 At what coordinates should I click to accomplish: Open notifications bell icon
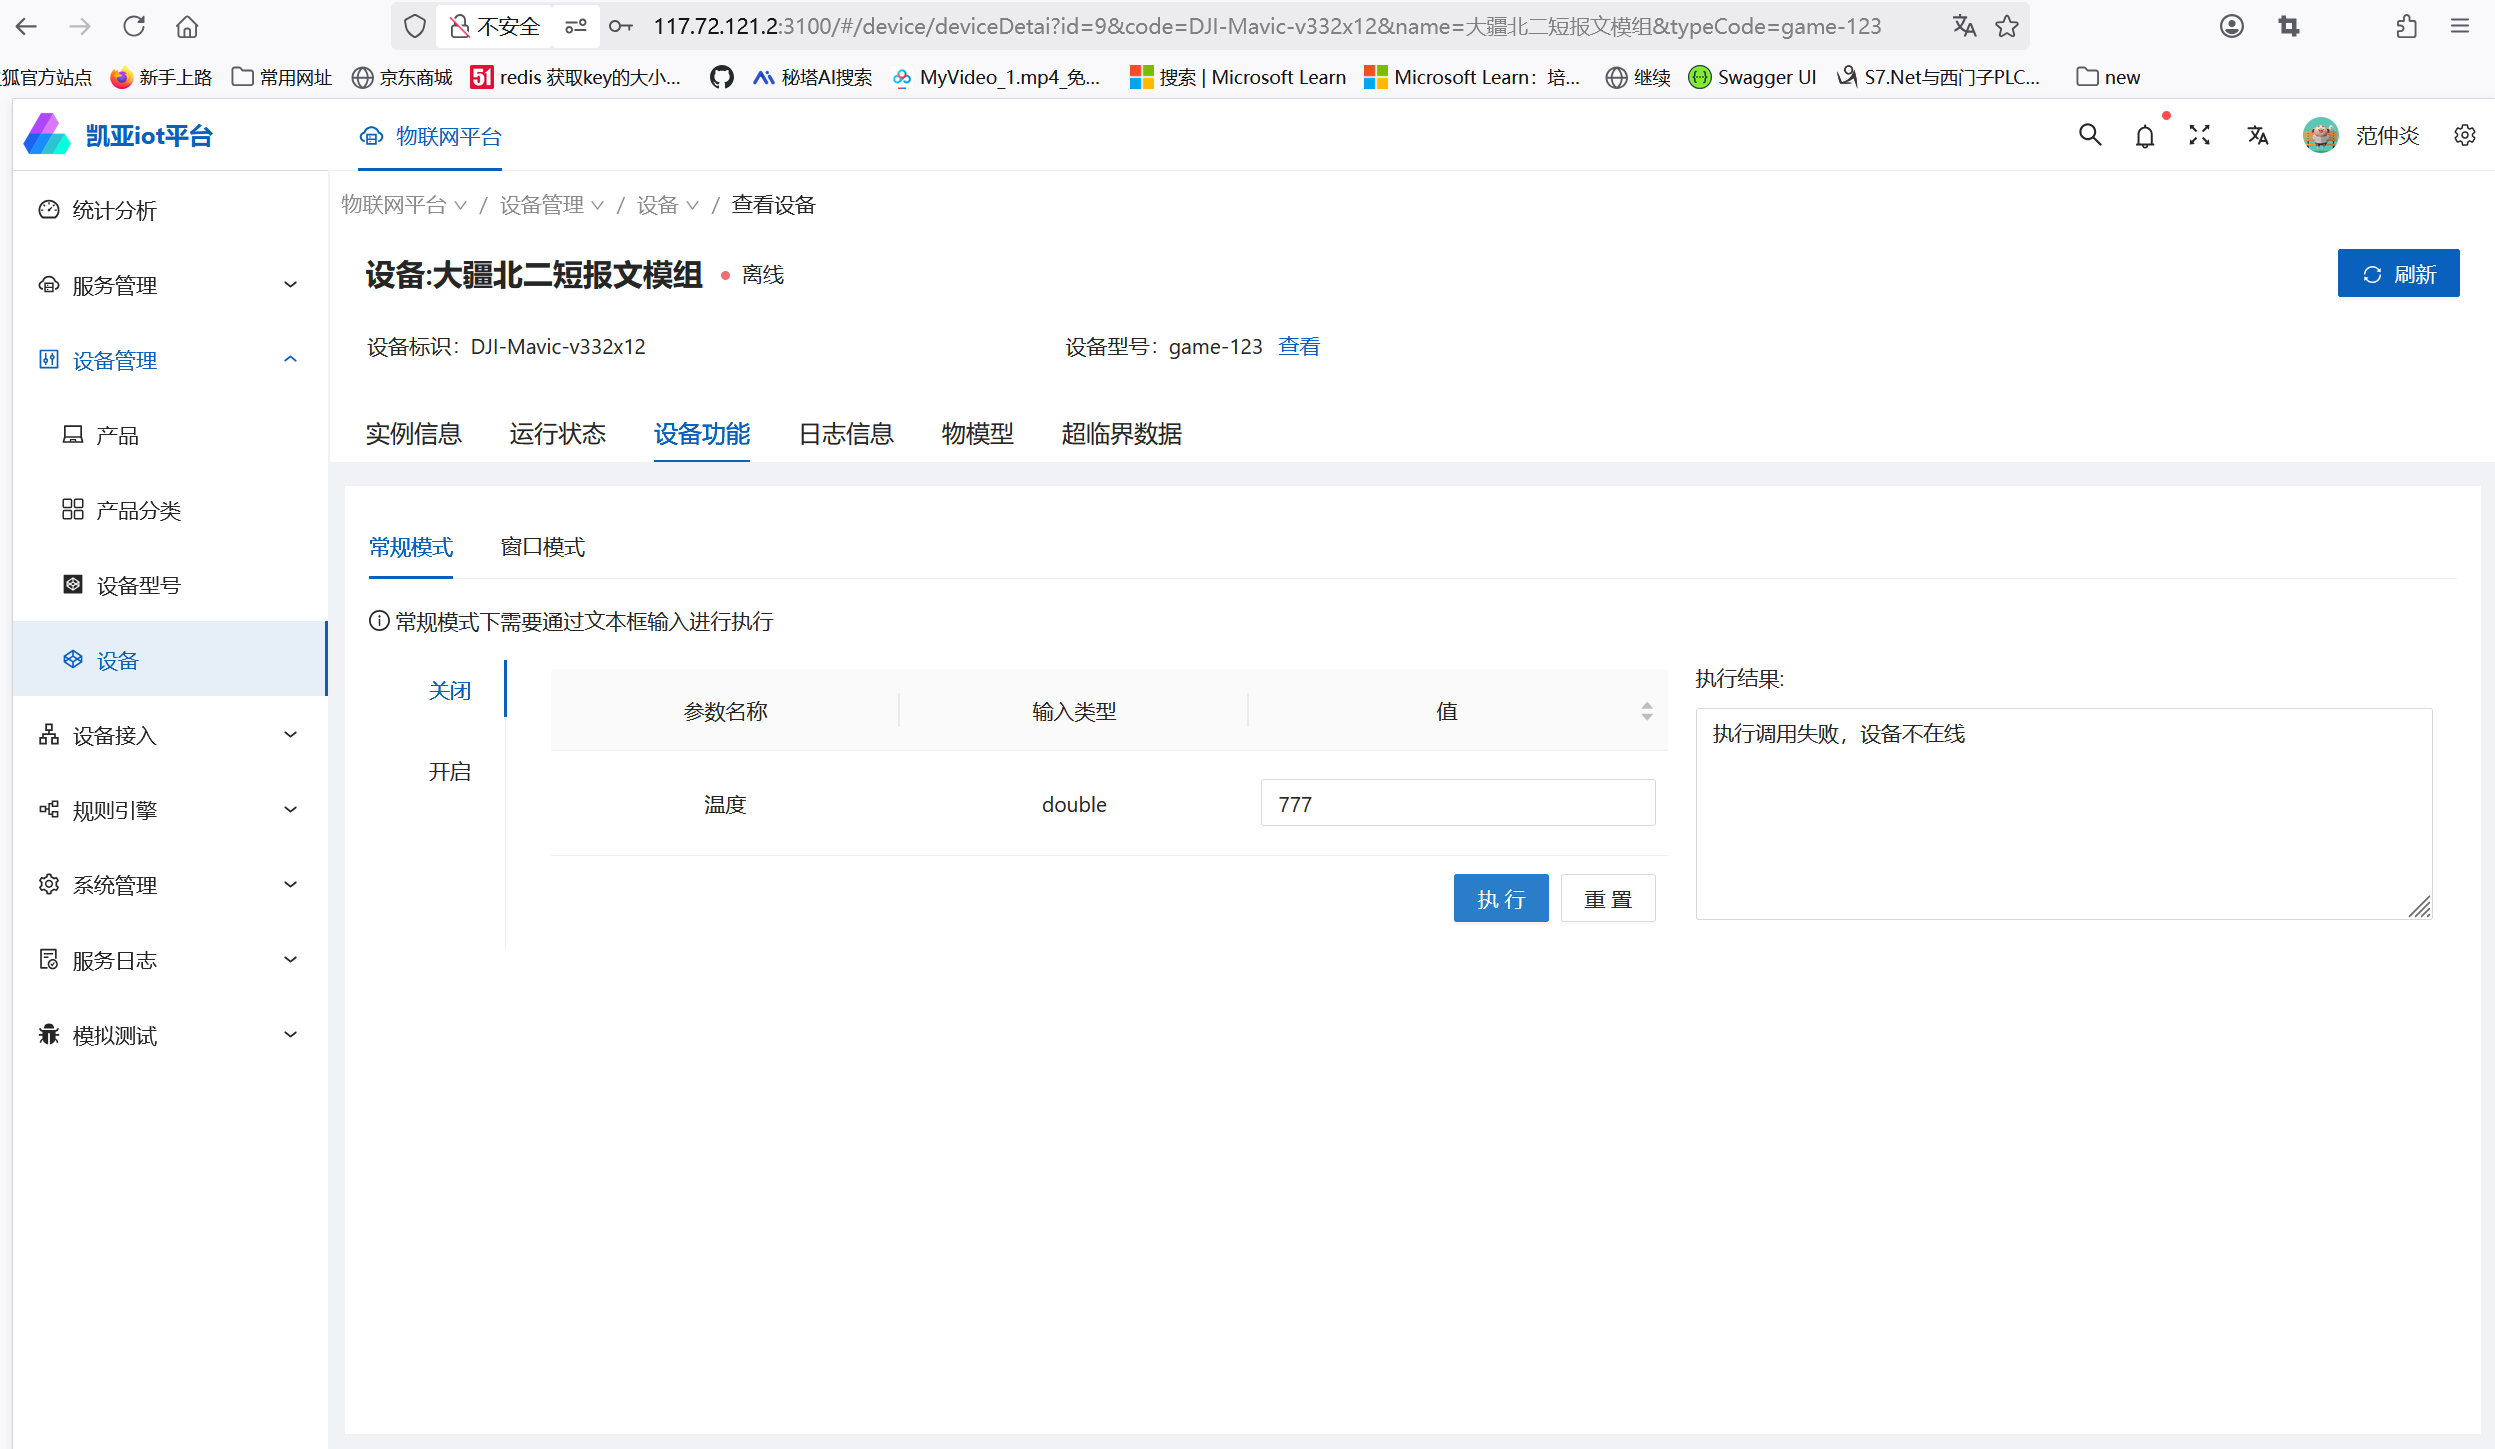[x=2144, y=136]
